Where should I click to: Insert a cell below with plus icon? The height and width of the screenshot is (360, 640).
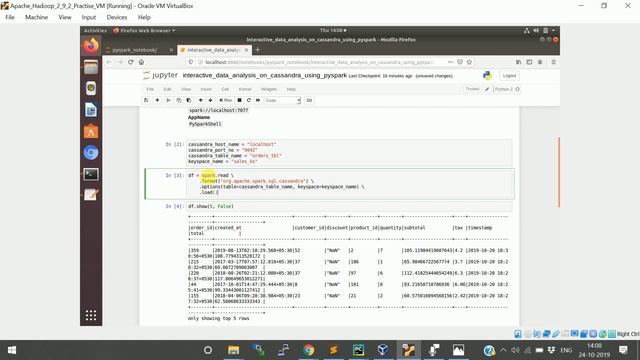pos(157,100)
